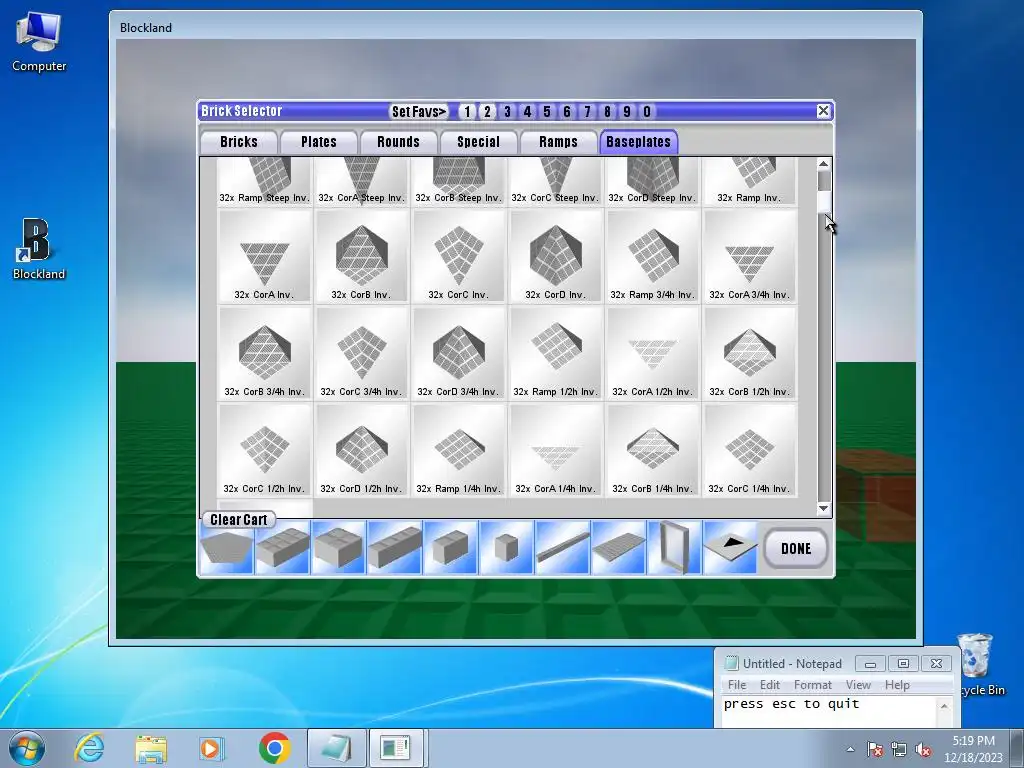Viewport: 1024px width, 768px height.
Task: Choose the 32x CorD Inv. brick
Action: (555, 256)
